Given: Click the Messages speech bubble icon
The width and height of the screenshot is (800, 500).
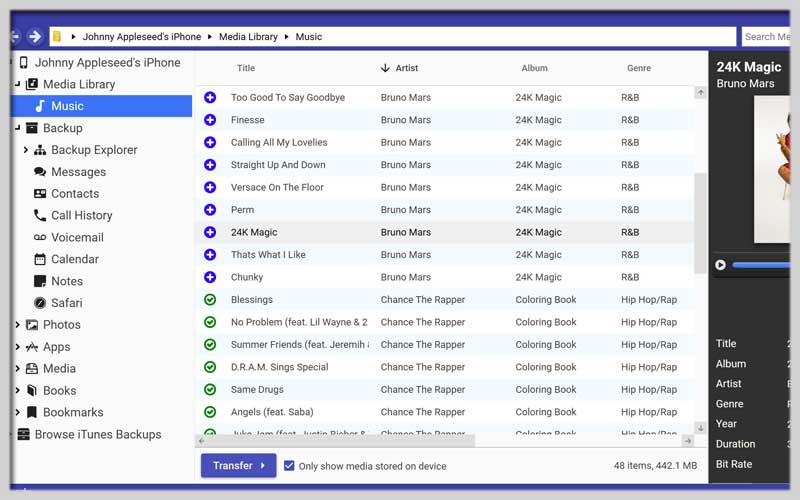Looking at the screenshot, I should pyautogui.click(x=40, y=171).
